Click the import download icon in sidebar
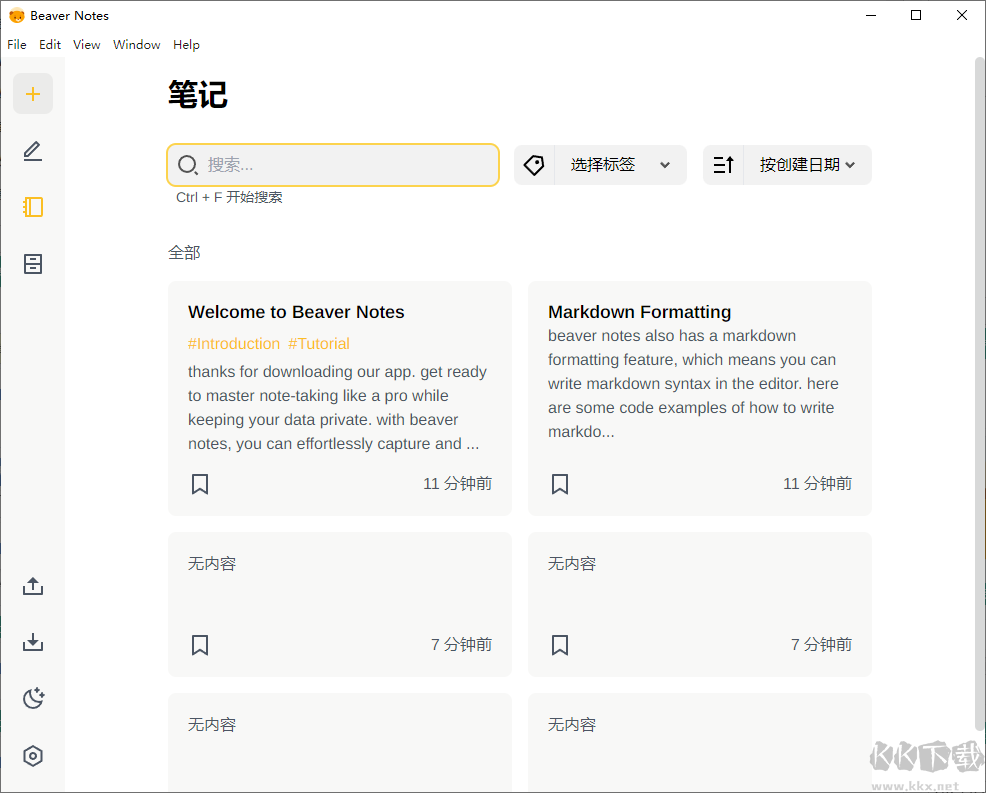The width and height of the screenshot is (986, 793). pyautogui.click(x=33, y=642)
